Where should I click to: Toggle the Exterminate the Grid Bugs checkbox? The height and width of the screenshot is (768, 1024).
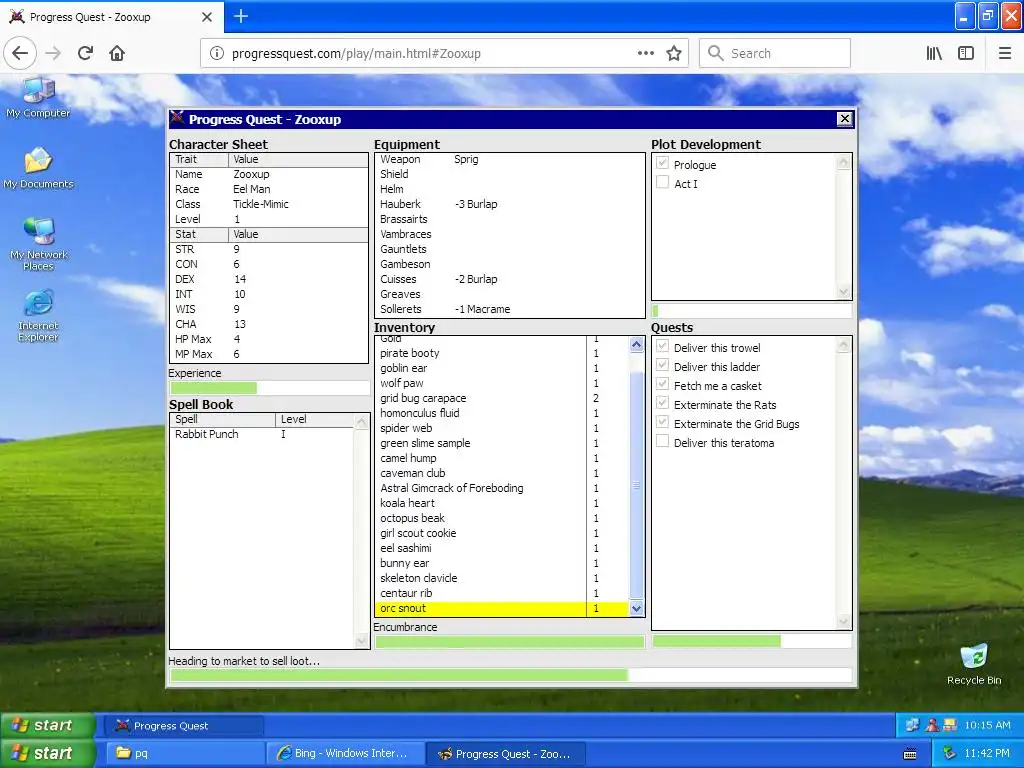coord(662,422)
